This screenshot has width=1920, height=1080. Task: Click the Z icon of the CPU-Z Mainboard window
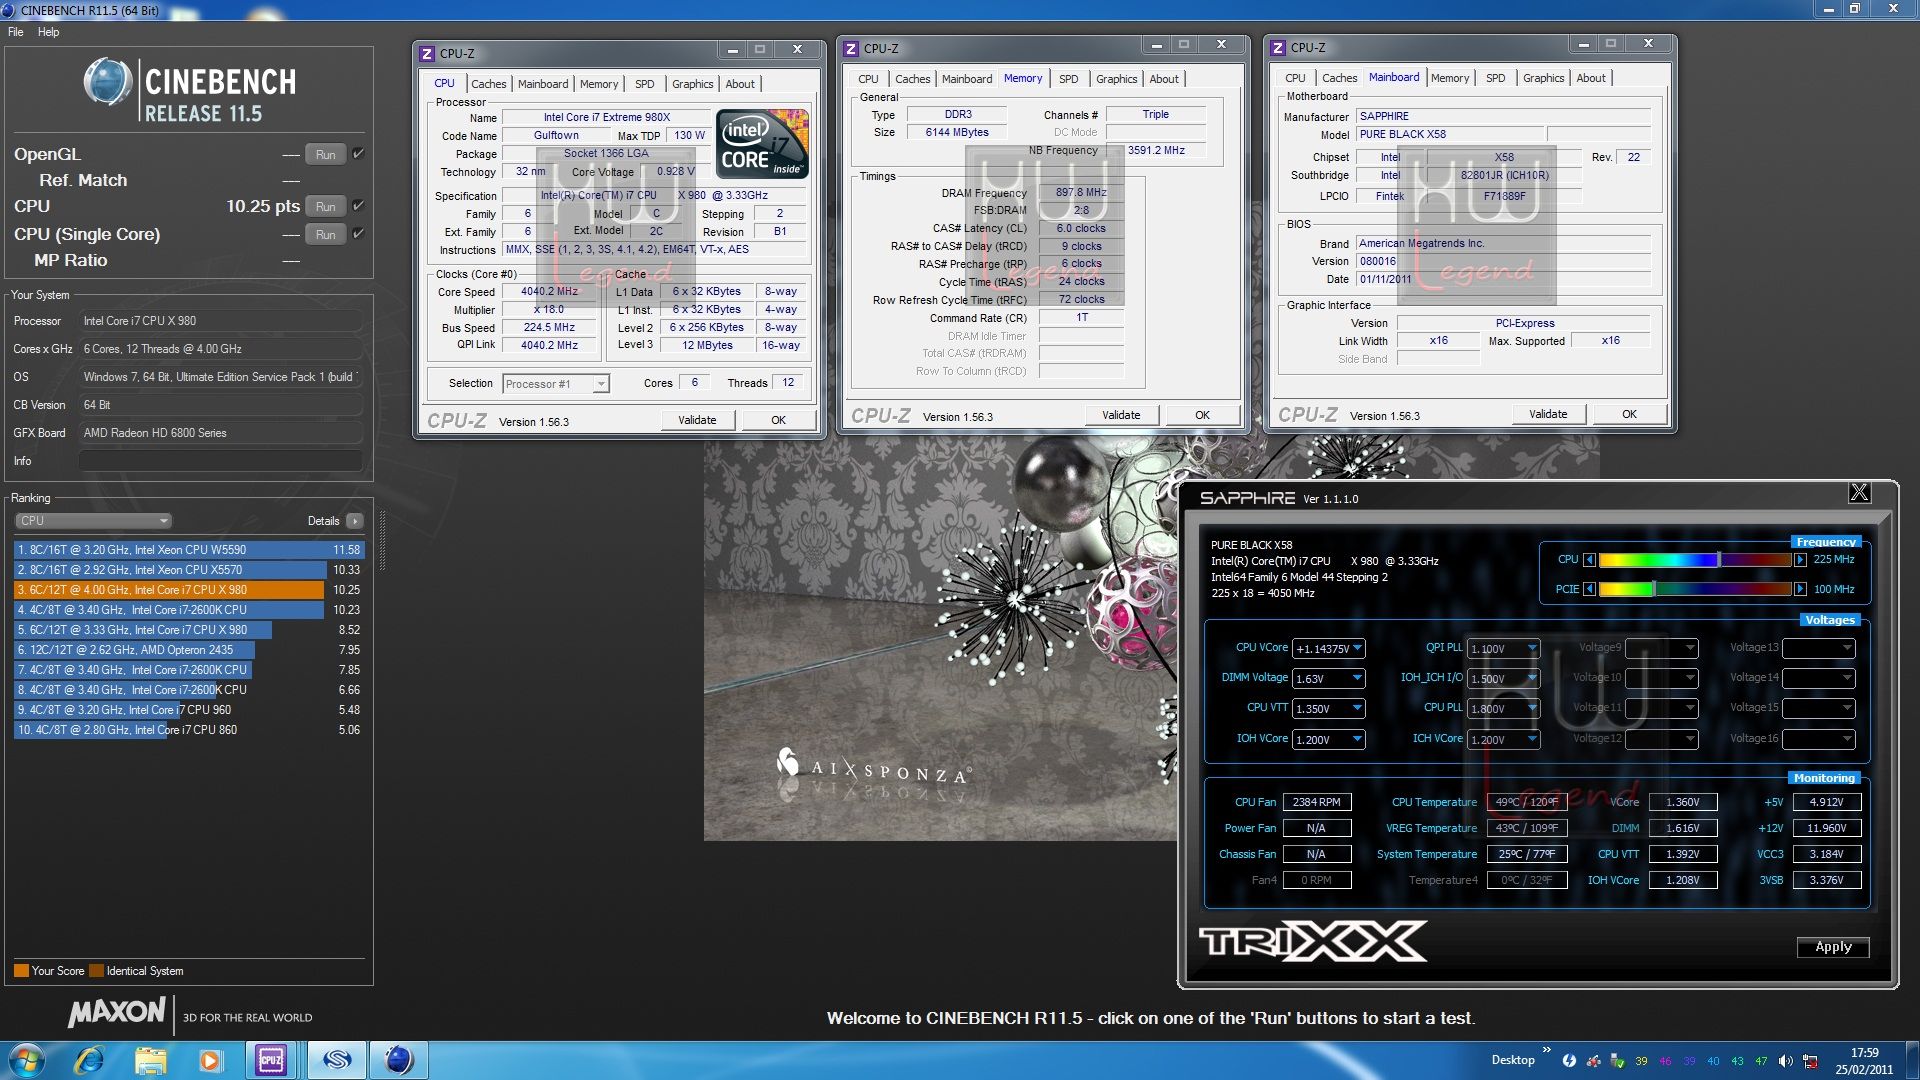point(1278,47)
